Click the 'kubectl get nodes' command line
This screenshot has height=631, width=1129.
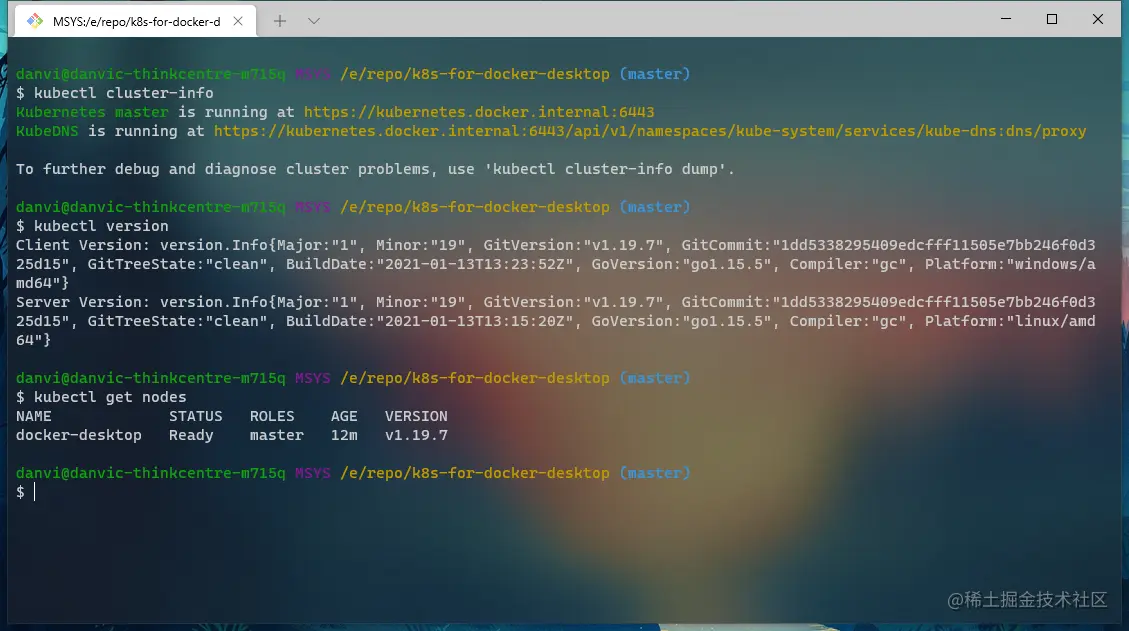102,397
